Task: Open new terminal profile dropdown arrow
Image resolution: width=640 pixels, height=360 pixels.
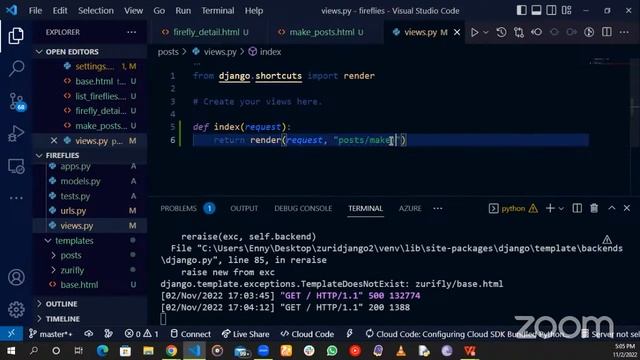Action: click(561, 209)
